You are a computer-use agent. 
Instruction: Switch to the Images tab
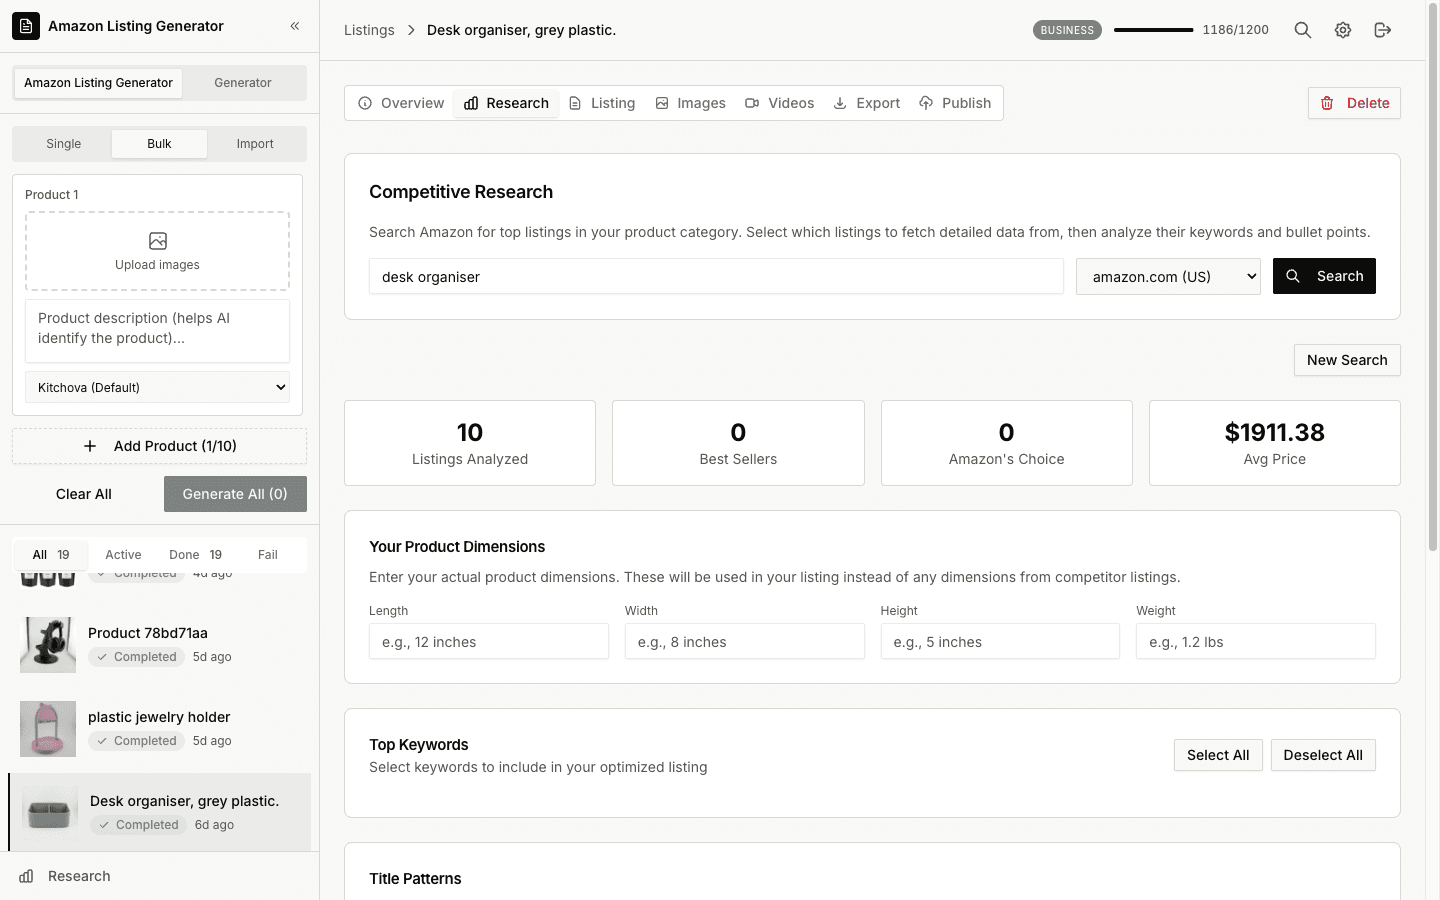point(690,102)
